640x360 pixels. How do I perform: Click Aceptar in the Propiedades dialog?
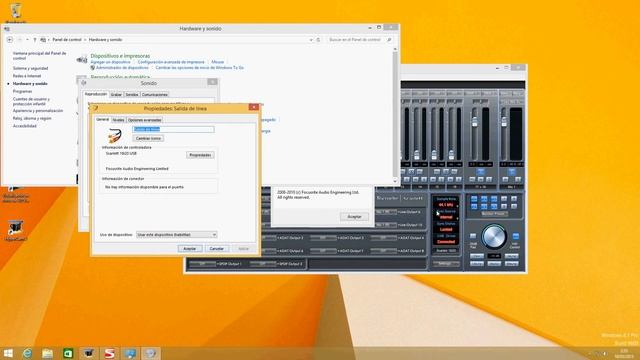coord(190,249)
